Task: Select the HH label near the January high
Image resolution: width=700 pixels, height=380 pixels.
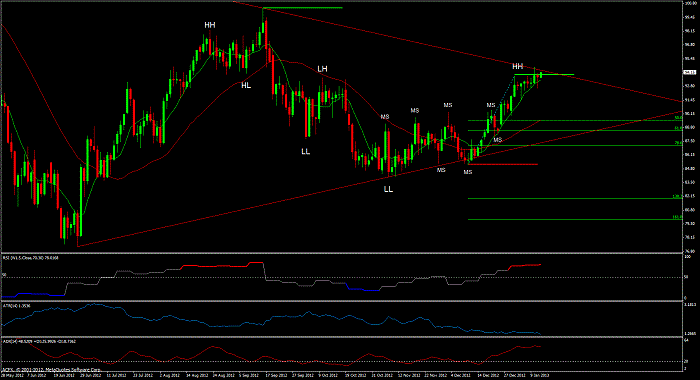Action: click(x=517, y=67)
